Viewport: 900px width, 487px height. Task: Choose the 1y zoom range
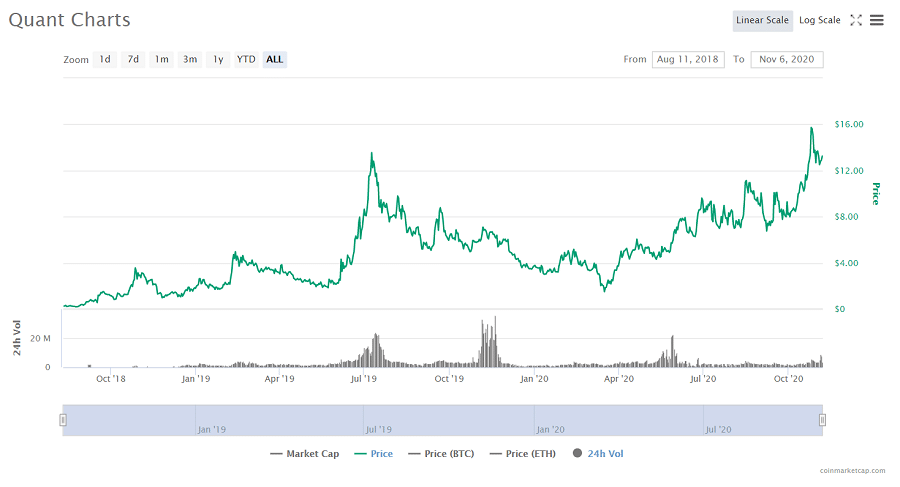(218, 59)
